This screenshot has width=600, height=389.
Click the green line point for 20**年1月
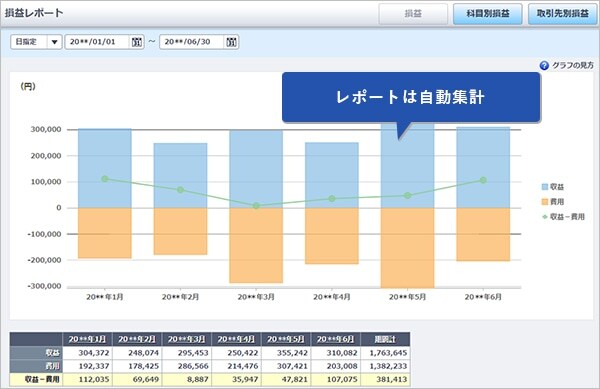click(x=105, y=179)
